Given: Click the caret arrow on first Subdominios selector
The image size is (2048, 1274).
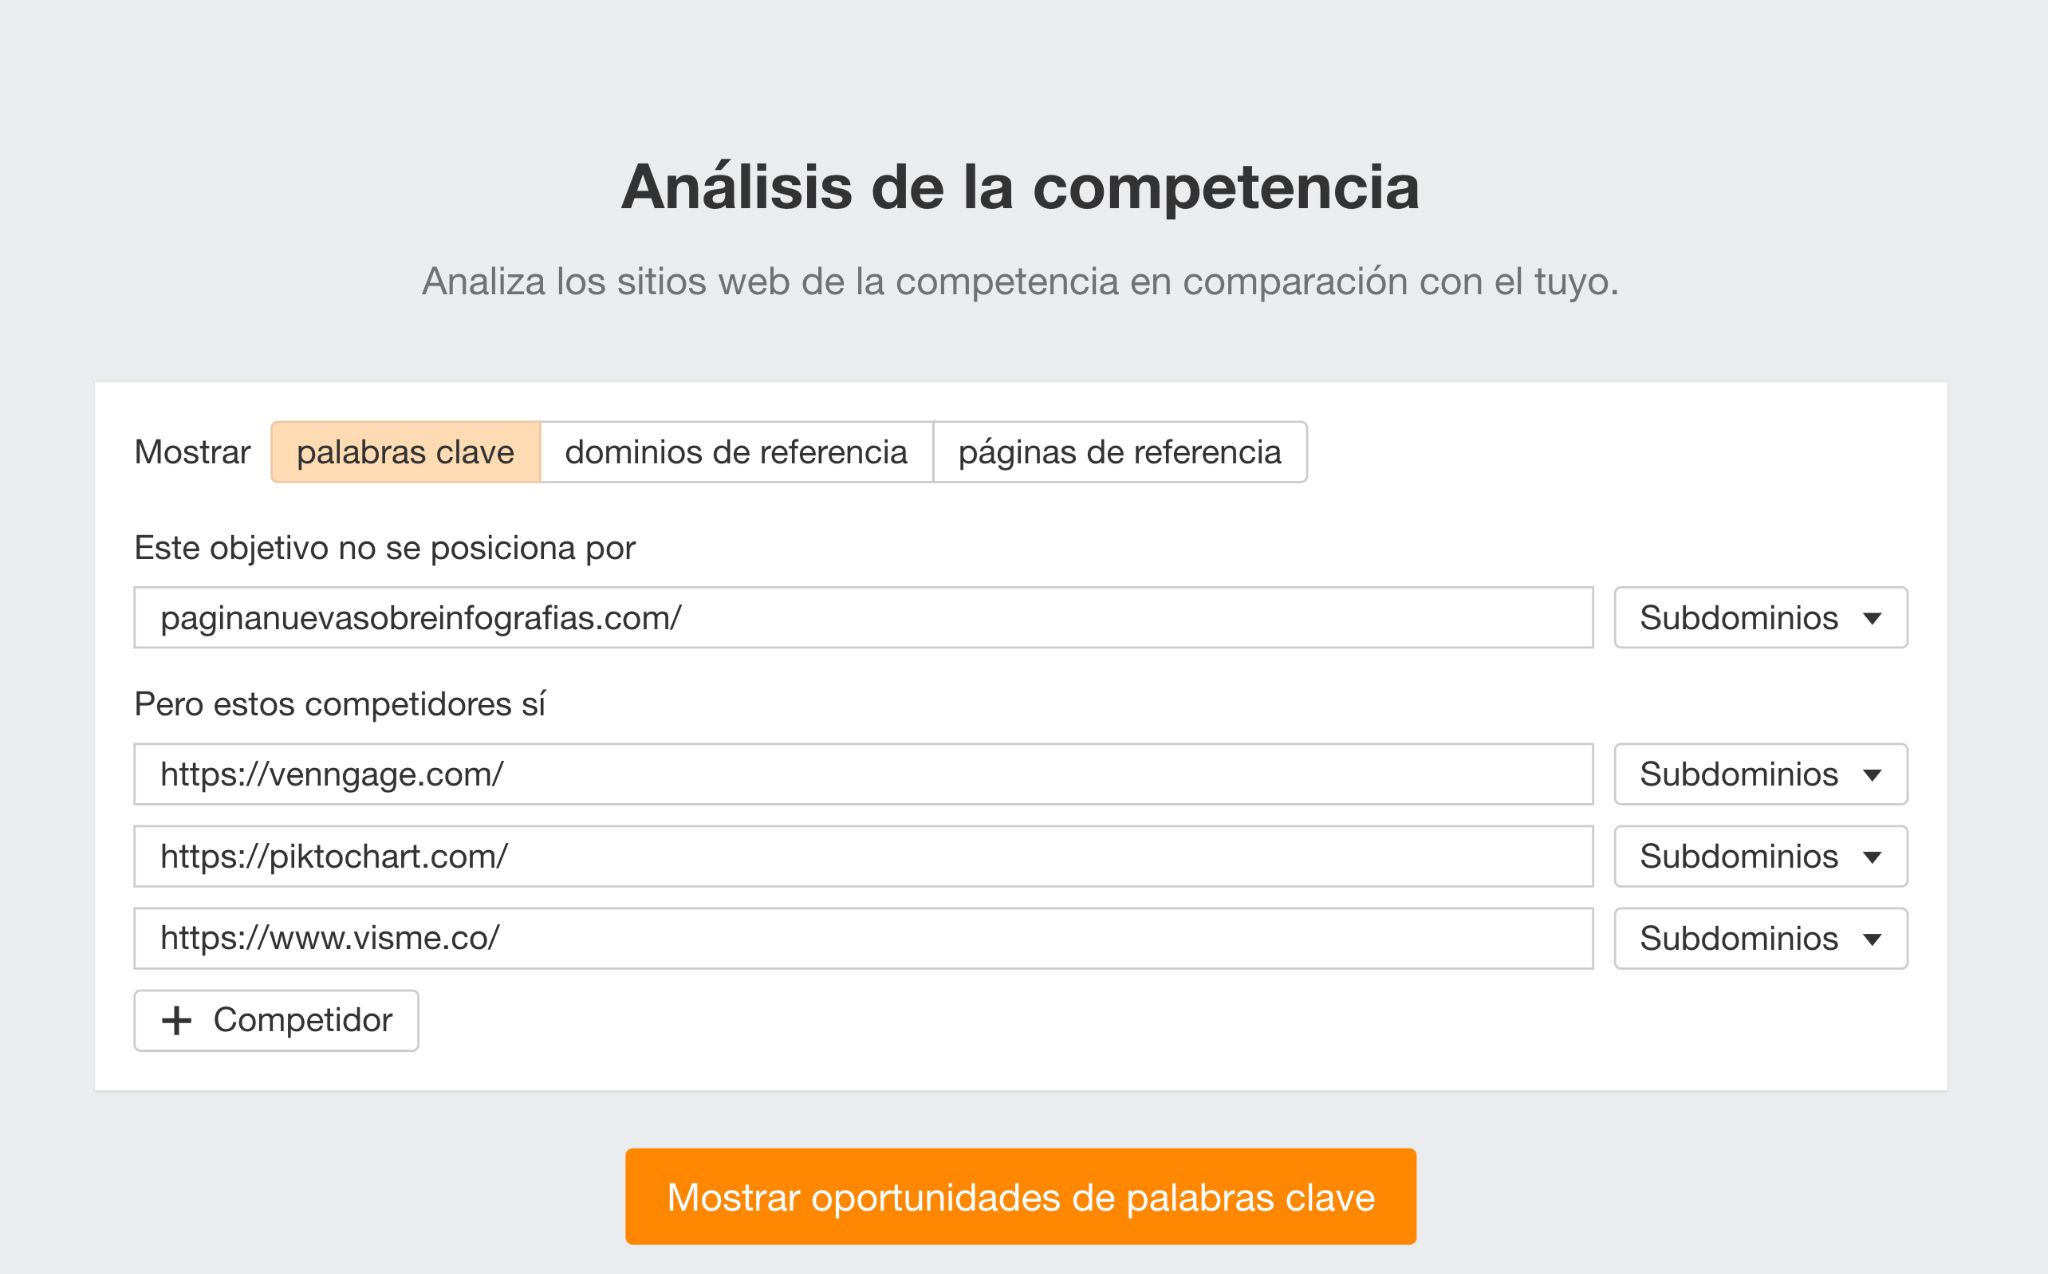Looking at the screenshot, I should 1872,618.
